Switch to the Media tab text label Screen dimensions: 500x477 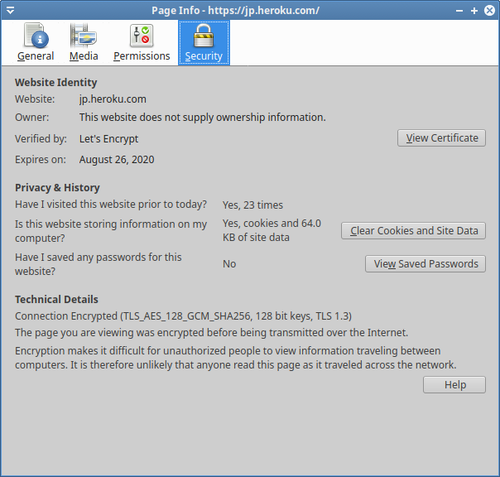(x=84, y=56)
